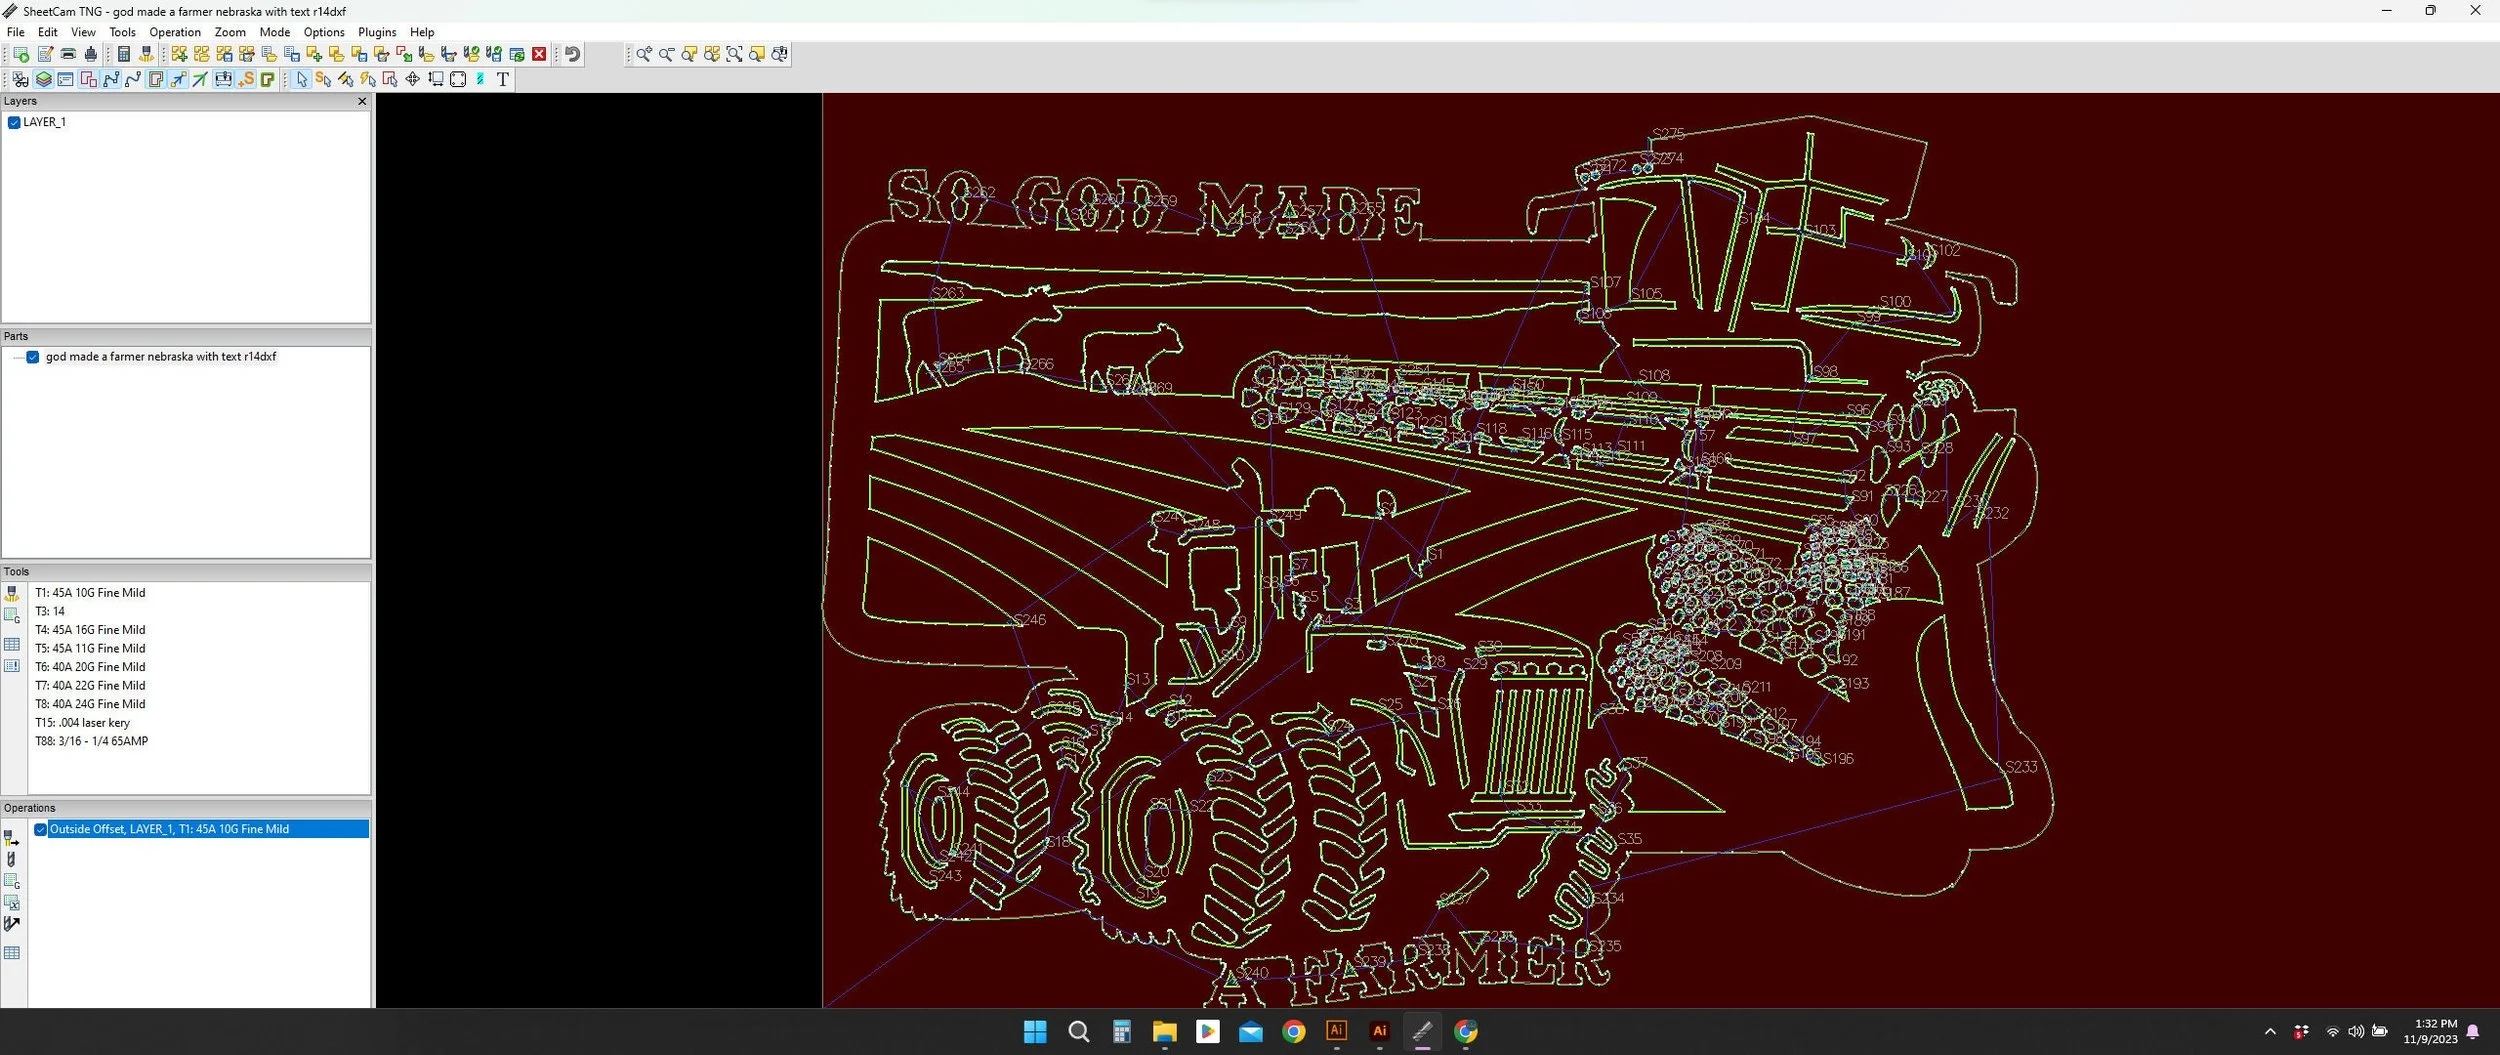This screenshot has width=2500, height=1055.
Task: Undo the last action with the curved arrow
Action: 573,54
